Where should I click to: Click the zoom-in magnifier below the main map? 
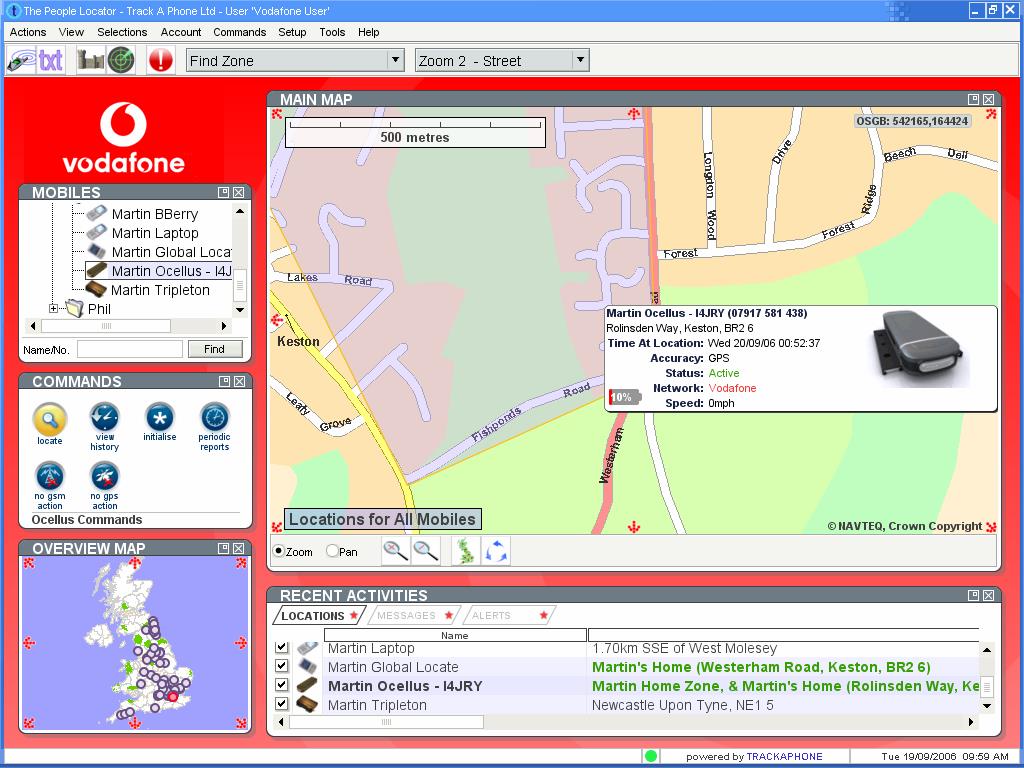[x=396, y=551]
